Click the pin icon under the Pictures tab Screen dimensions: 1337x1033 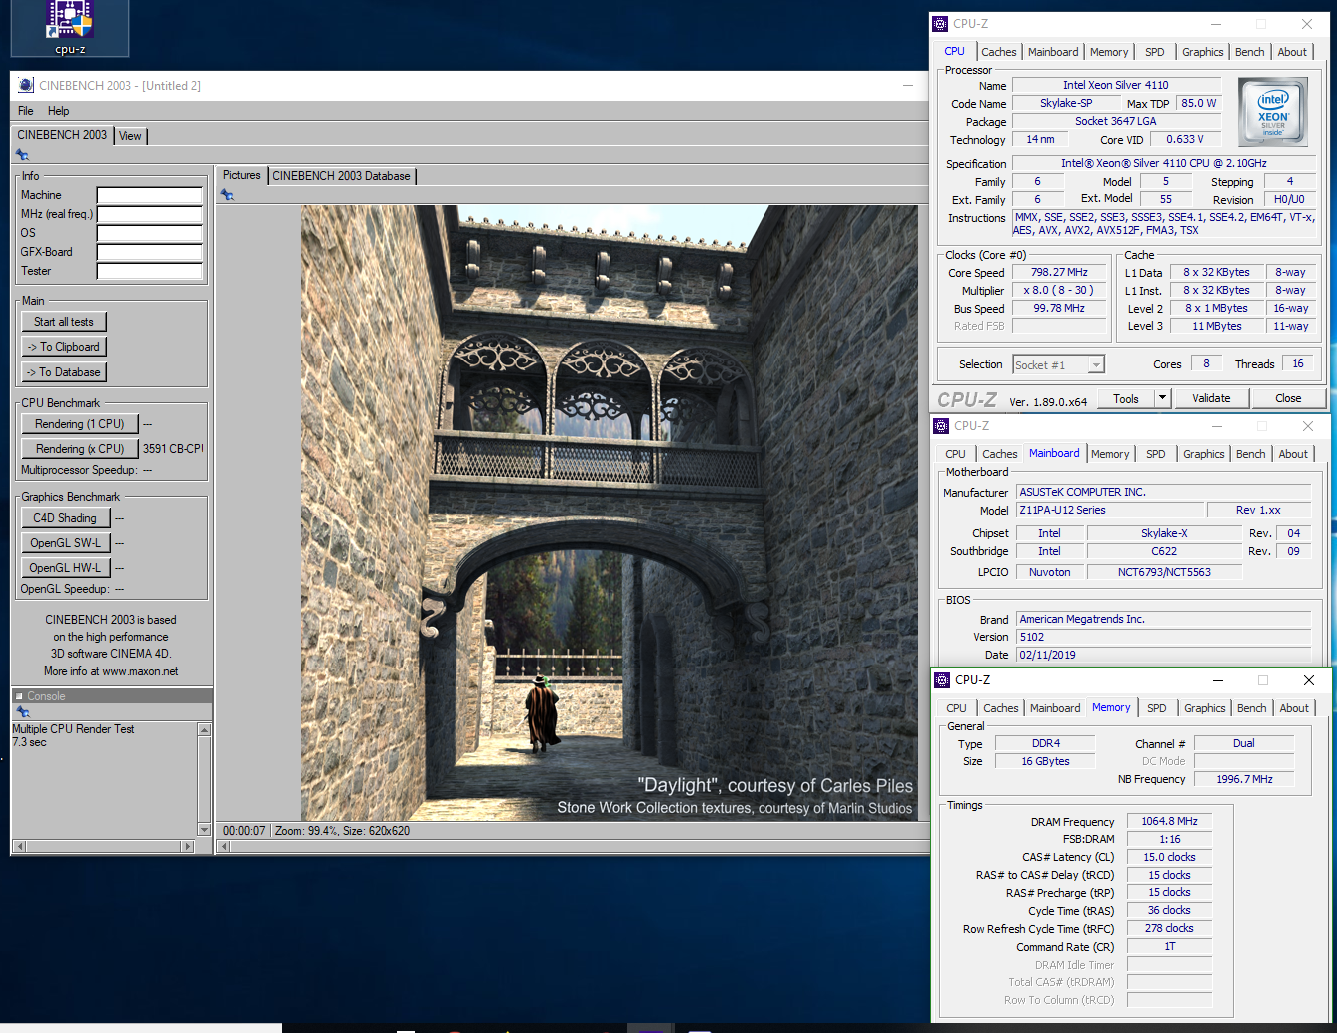click(x=227, y=195)
